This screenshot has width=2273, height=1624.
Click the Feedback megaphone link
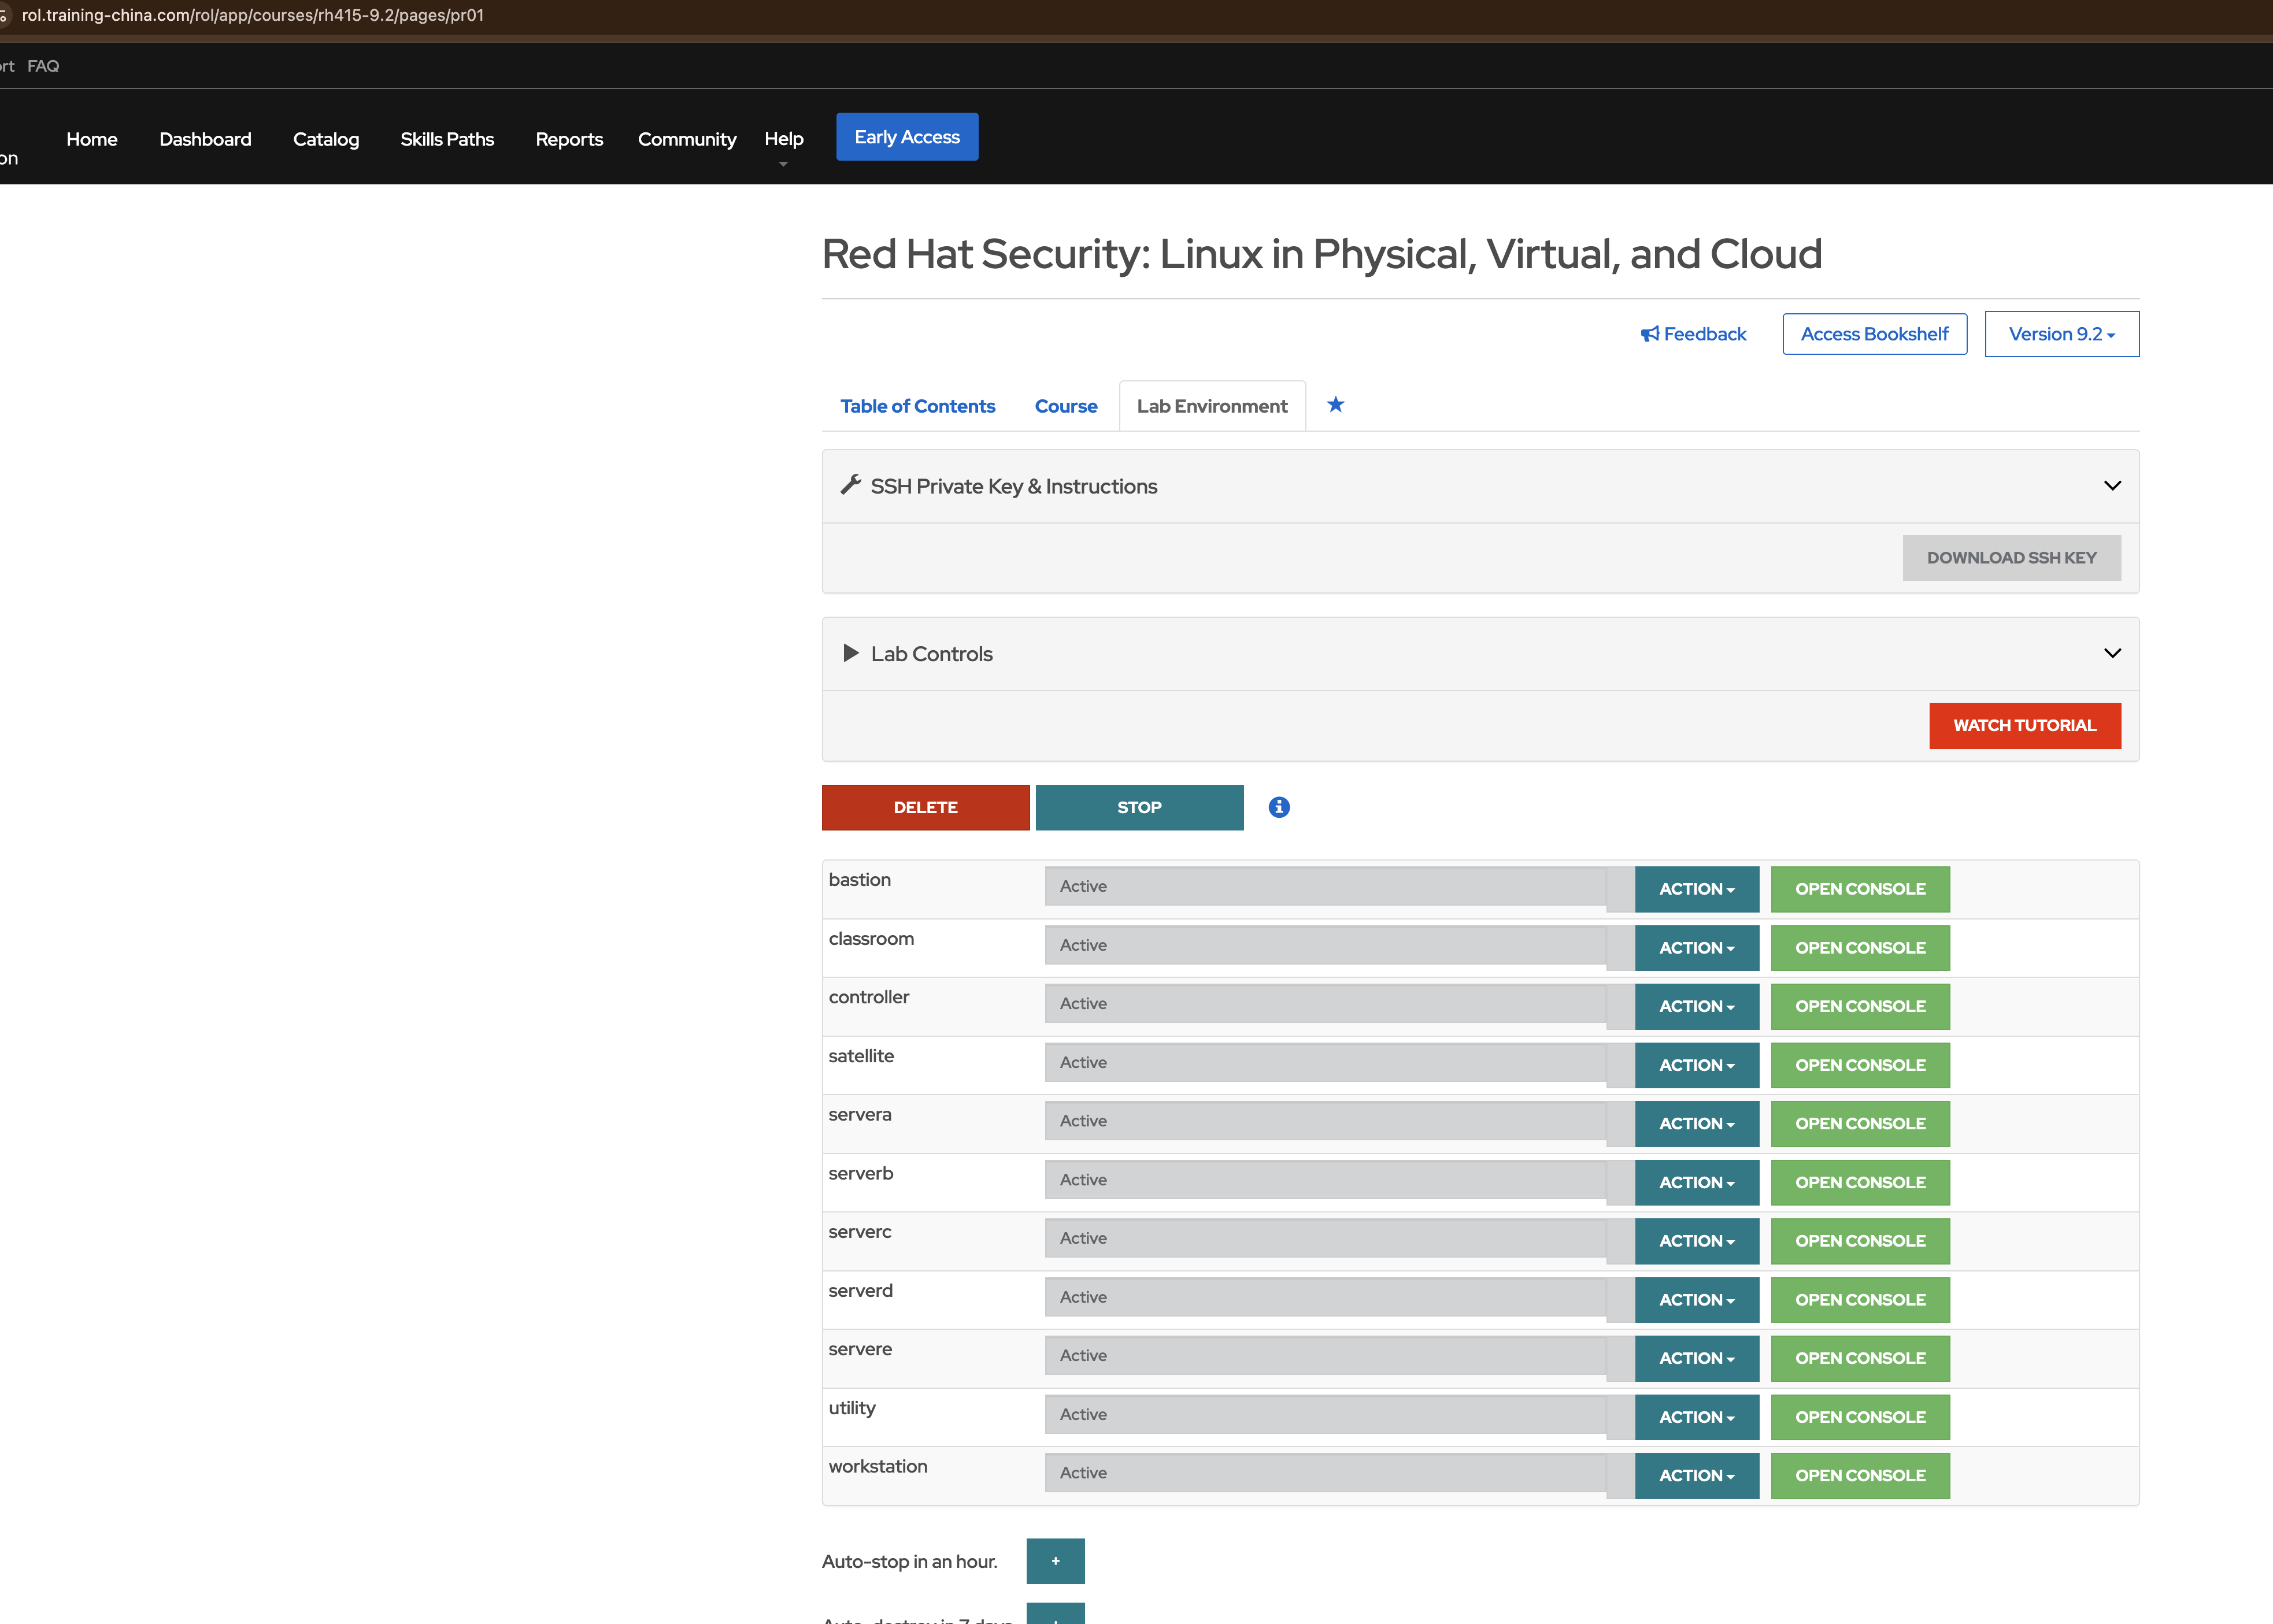1693,334
